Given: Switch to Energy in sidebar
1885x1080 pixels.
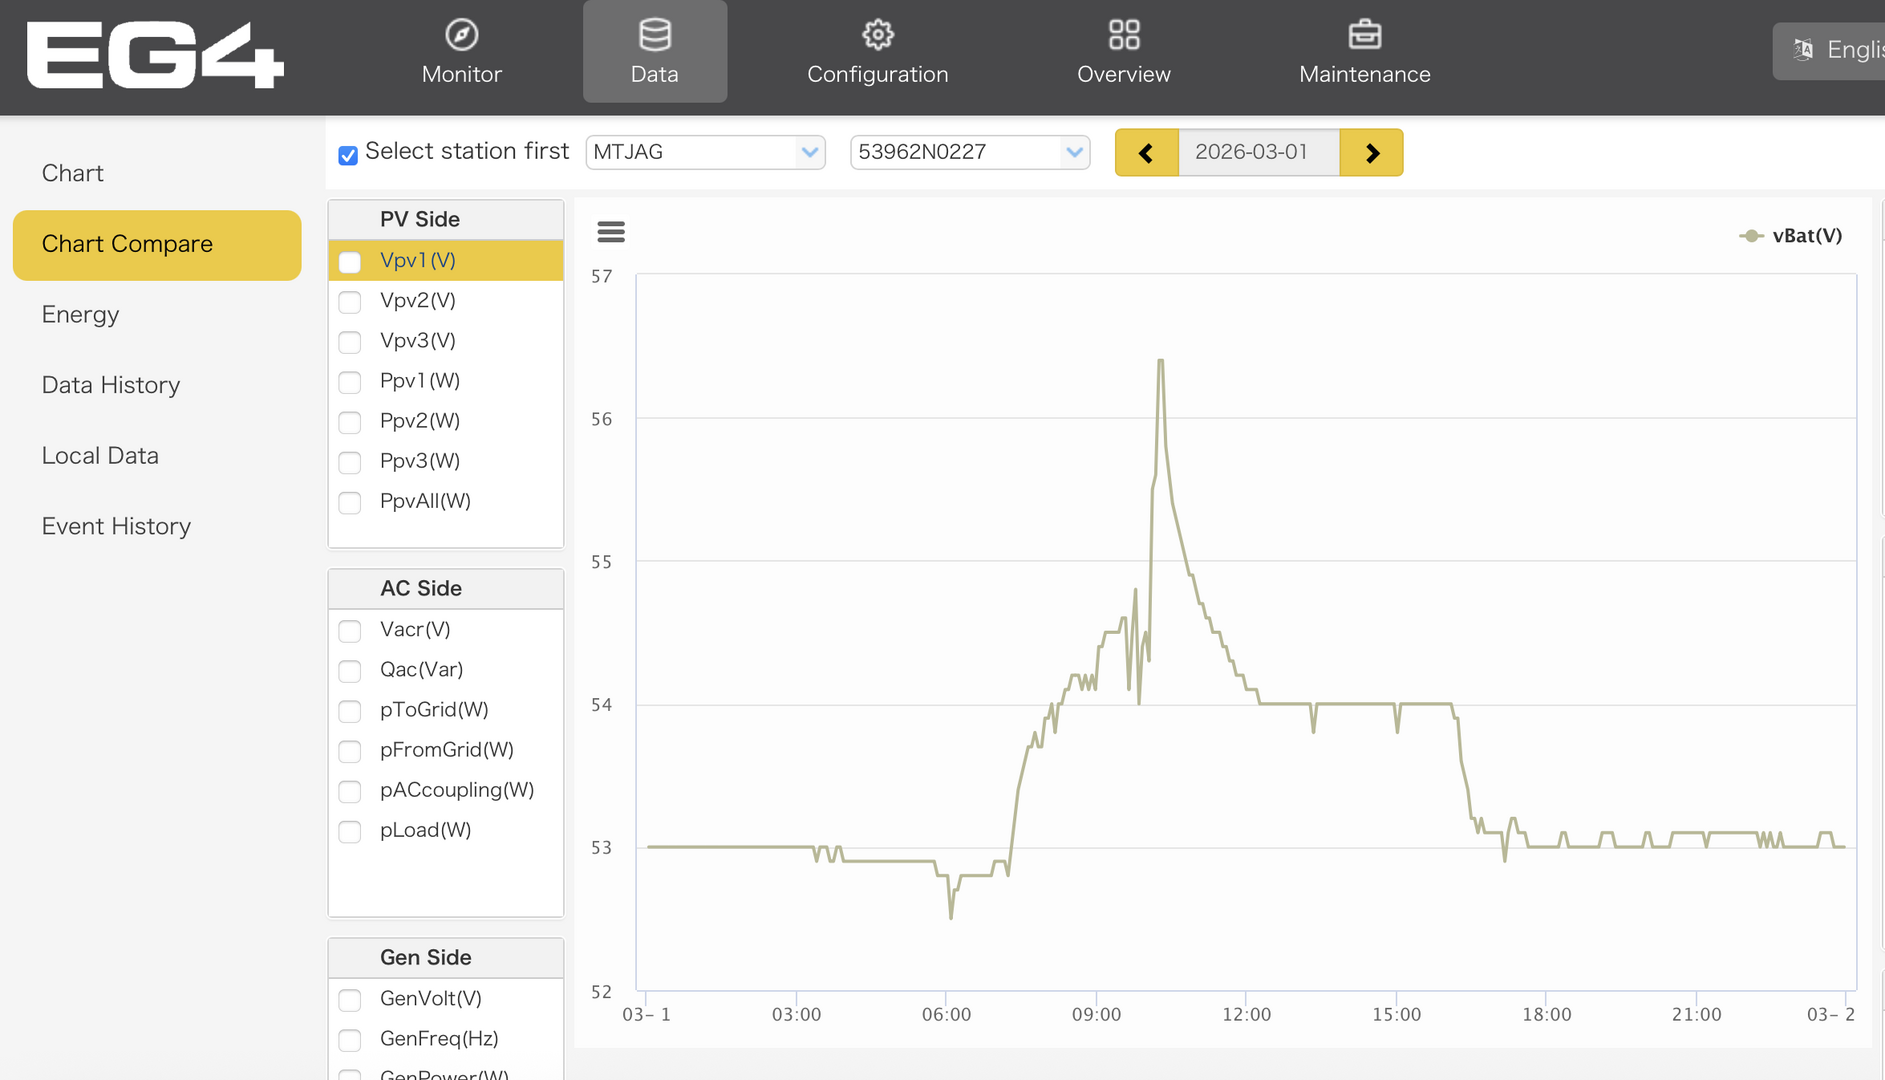Looking at the screenshot, I should coord(80,315).
